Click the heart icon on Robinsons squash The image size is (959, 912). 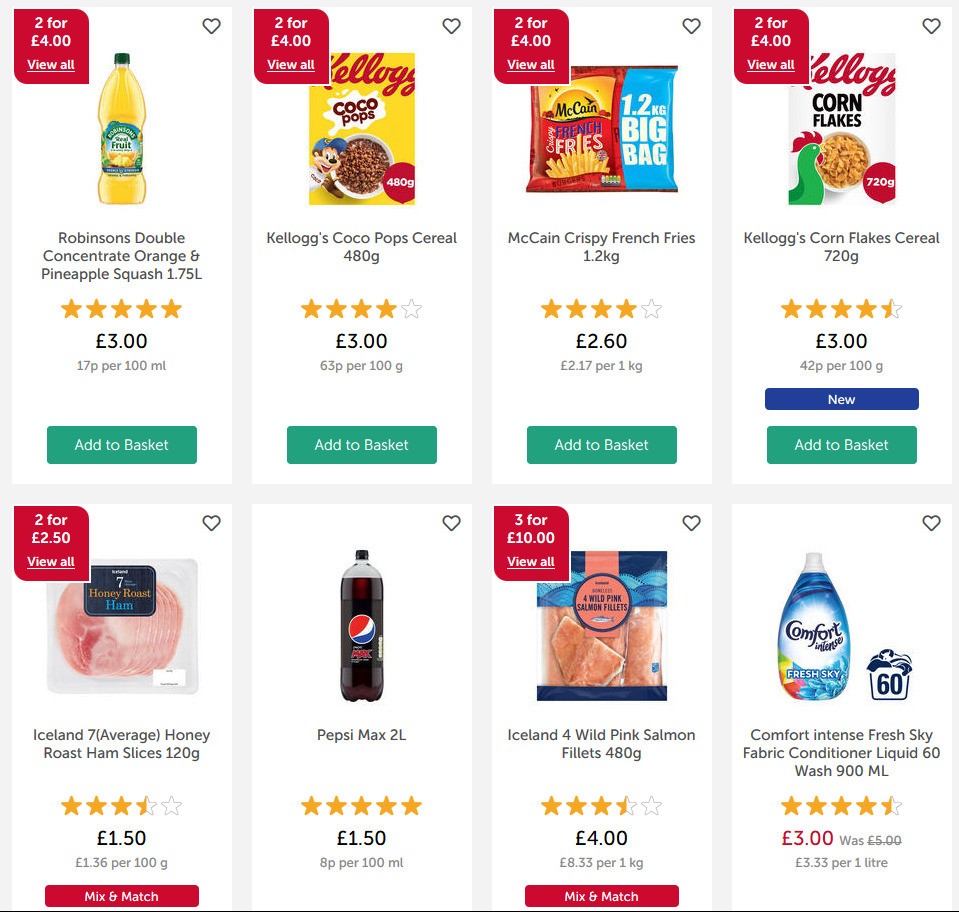(x=211, y=27)
